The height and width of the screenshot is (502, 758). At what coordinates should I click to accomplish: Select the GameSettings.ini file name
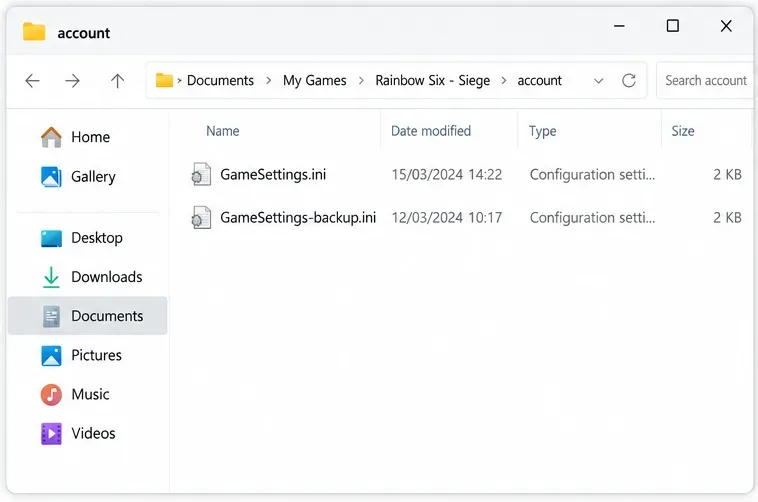point(273,175)
